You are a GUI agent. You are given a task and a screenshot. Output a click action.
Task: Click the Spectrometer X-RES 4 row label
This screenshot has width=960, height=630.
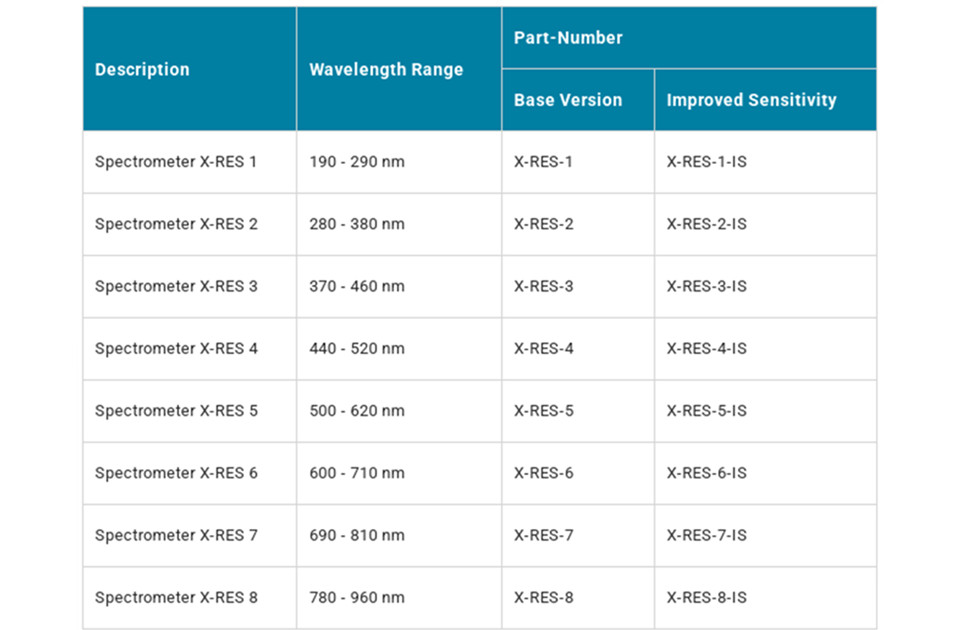[x=176, y=349]
